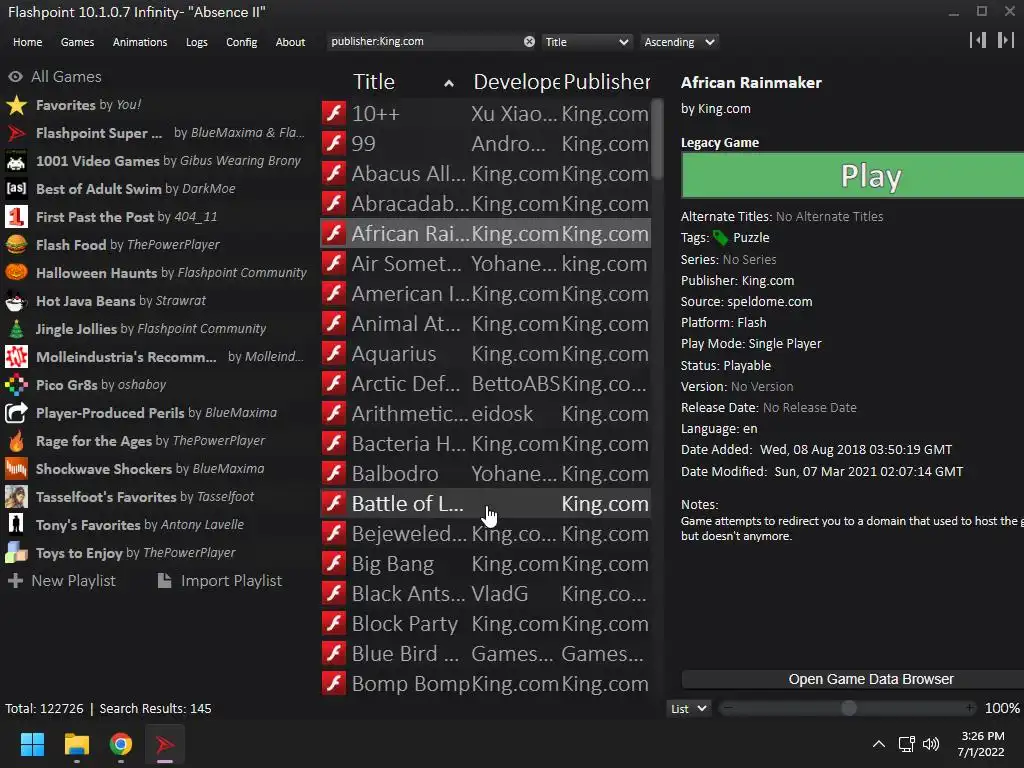
Task: Select the Animal At... game row
Action: point(485,323)
